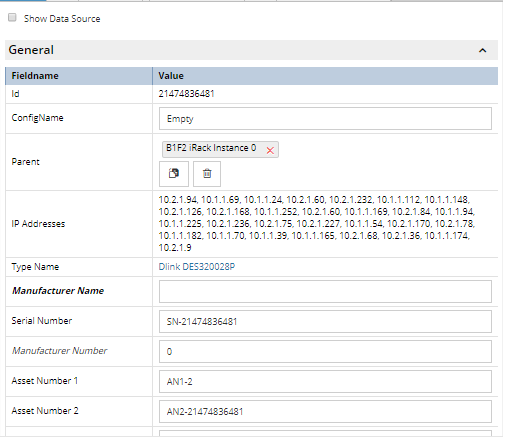
Task: Select the IP Addresses value text
Action: click(x=317, y=224)
